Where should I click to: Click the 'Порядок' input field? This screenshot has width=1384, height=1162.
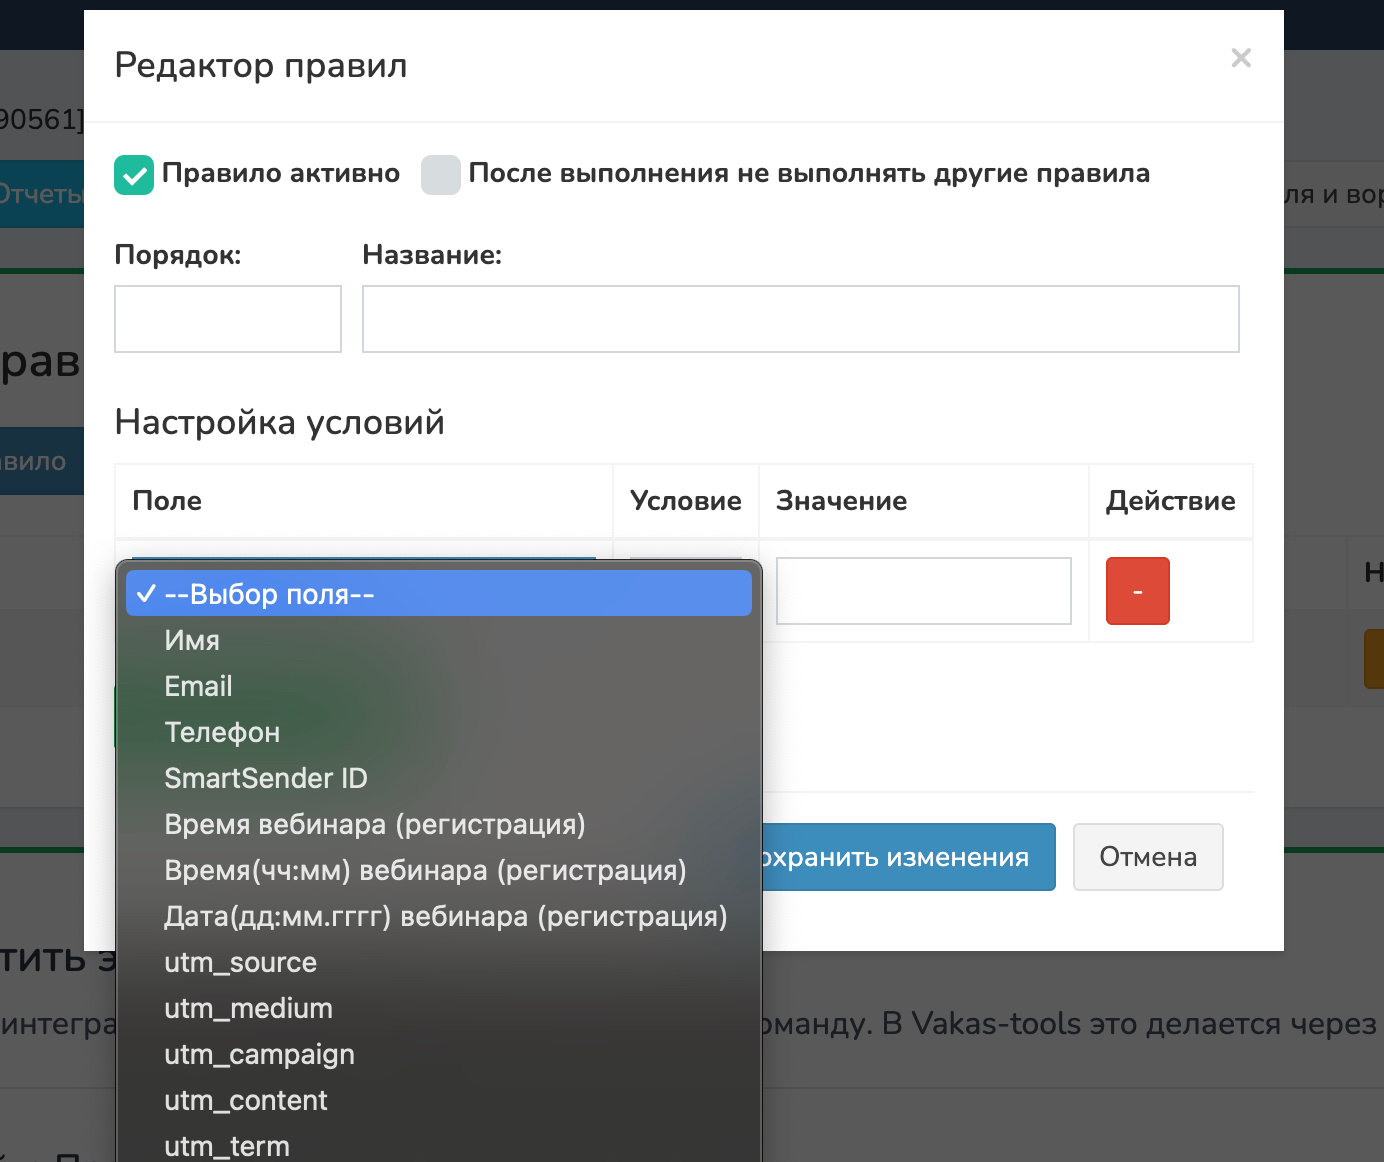[228, 319]
